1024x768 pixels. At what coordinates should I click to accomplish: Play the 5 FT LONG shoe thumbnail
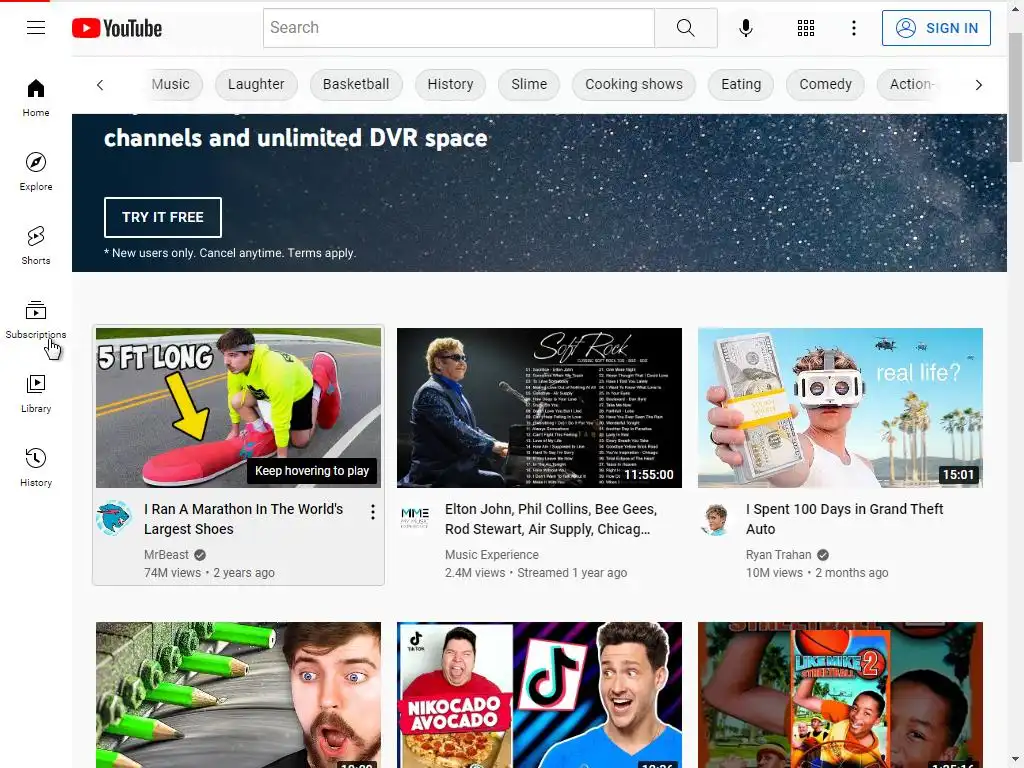point(238,408)
